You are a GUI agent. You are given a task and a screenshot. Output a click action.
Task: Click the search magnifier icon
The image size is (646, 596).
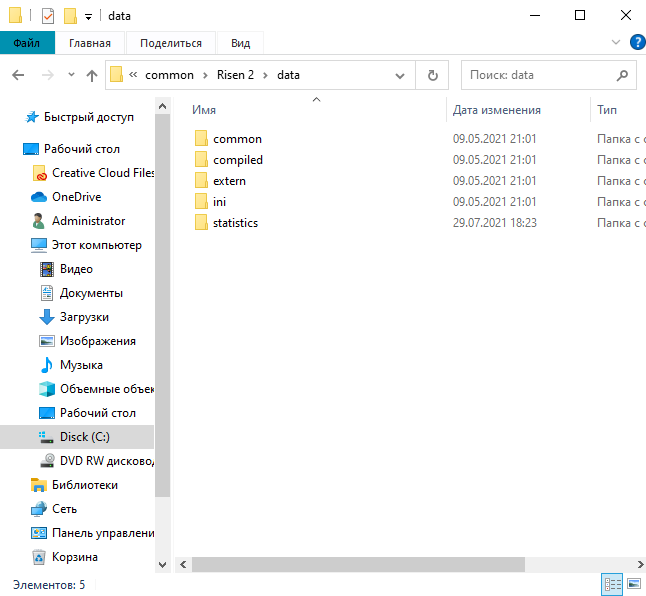tap(622, 75)
